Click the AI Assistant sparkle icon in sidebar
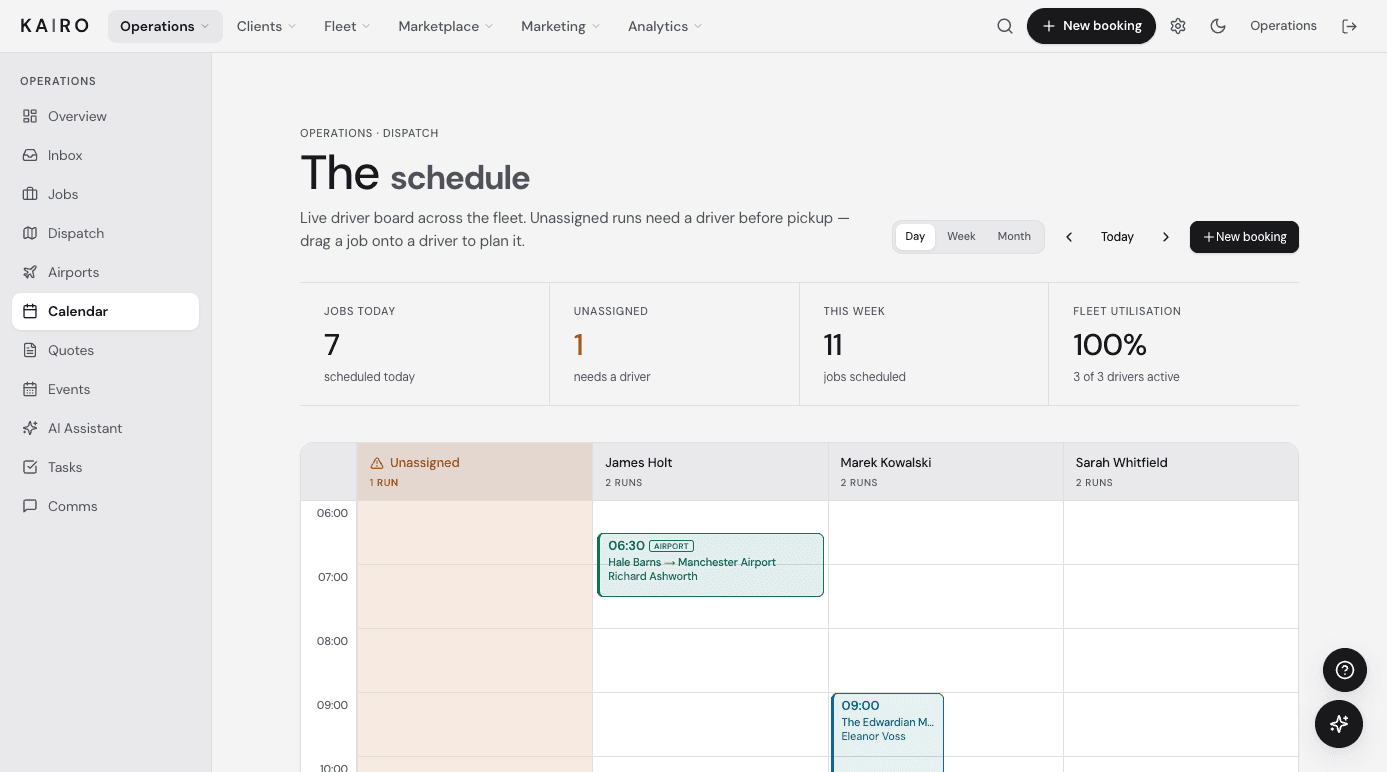The image size is (1387, 772). point(30,428)
